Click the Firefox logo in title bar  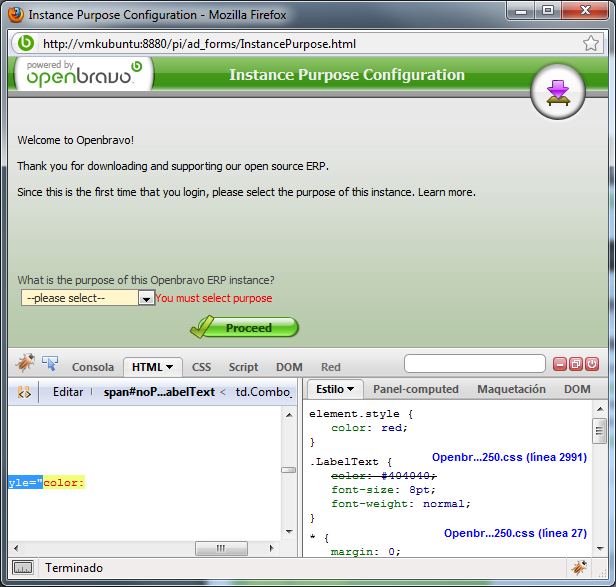click(x=16, y=15)
